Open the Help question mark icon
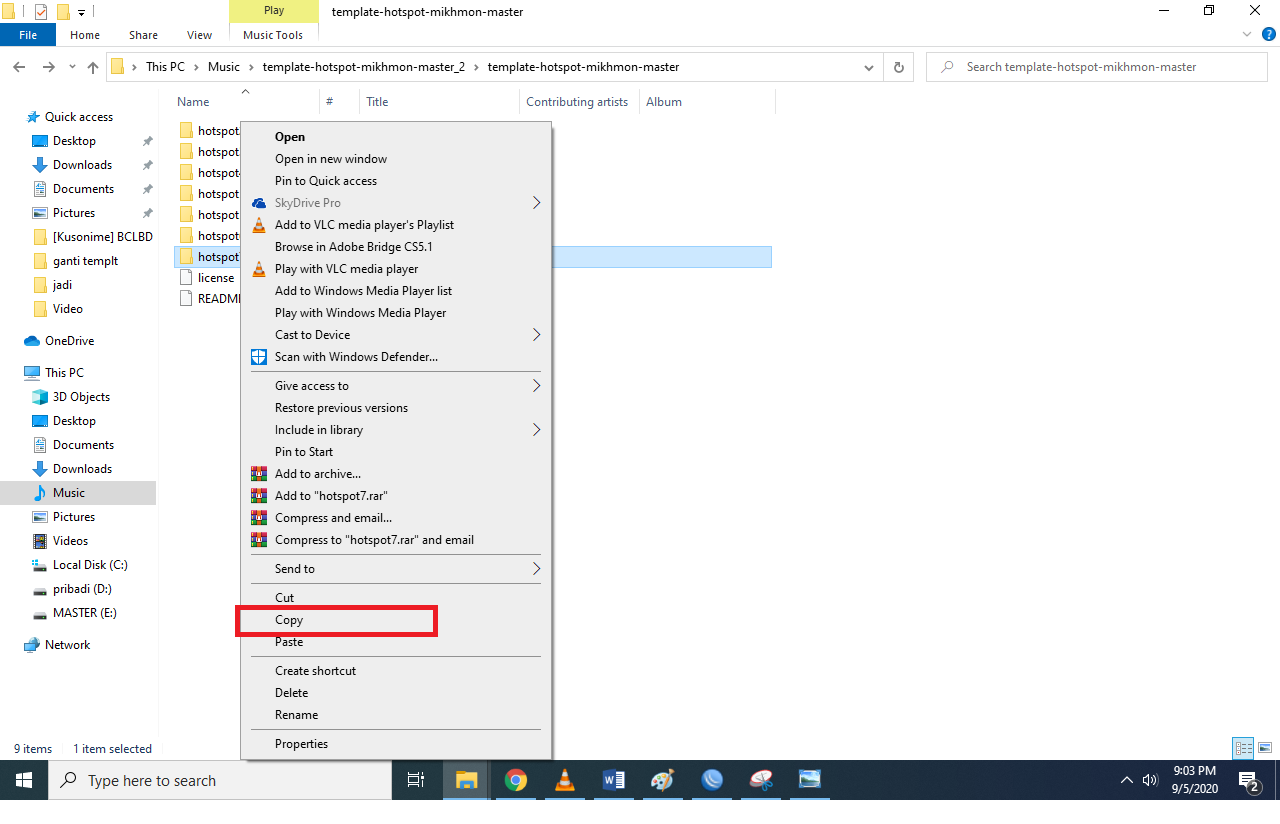Image resolution: width=1280 pixels, height=824 pixels. tap(1267, 34)
